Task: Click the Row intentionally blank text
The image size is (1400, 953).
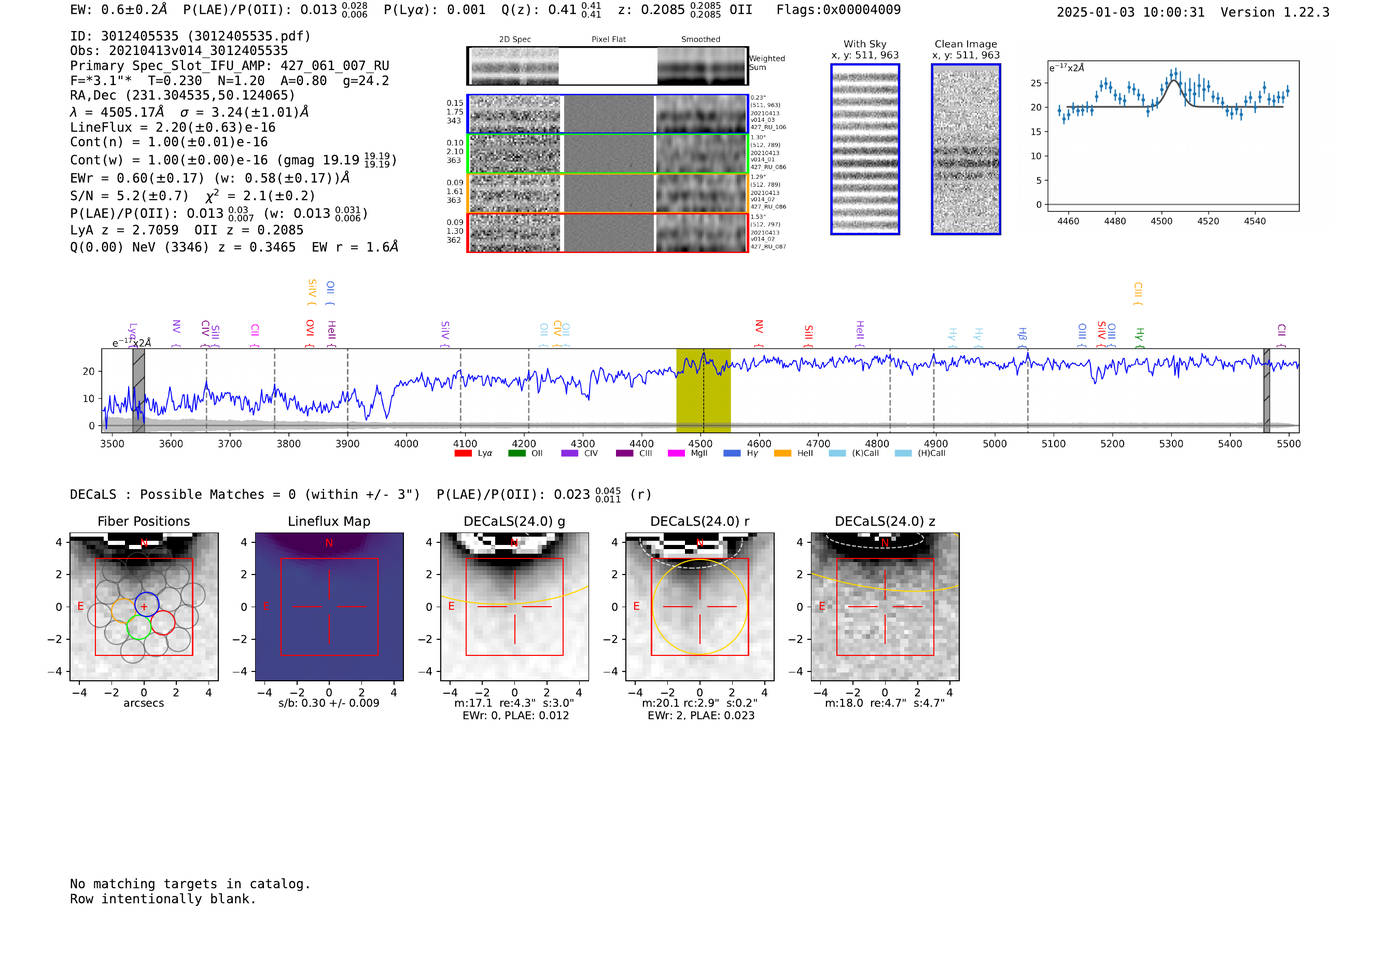Action: pyautogui.click(x=163, y=899)
